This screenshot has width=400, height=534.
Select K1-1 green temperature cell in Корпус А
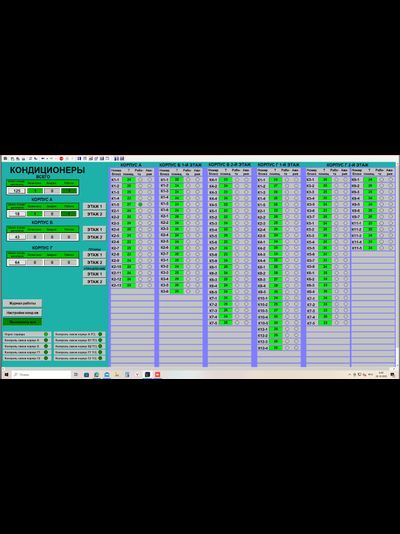tap(129, 179)
